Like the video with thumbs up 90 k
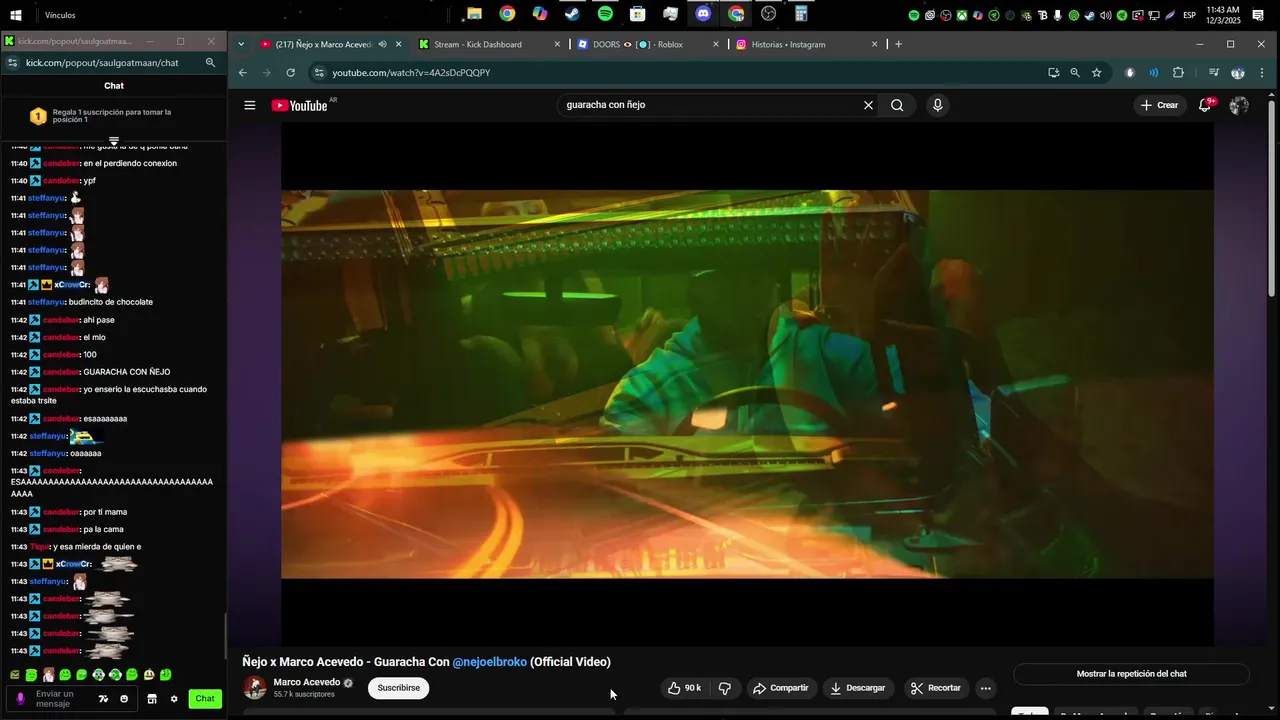This screenshot has height=720, width=1280. pyautogui.click(x=684, y=688)
